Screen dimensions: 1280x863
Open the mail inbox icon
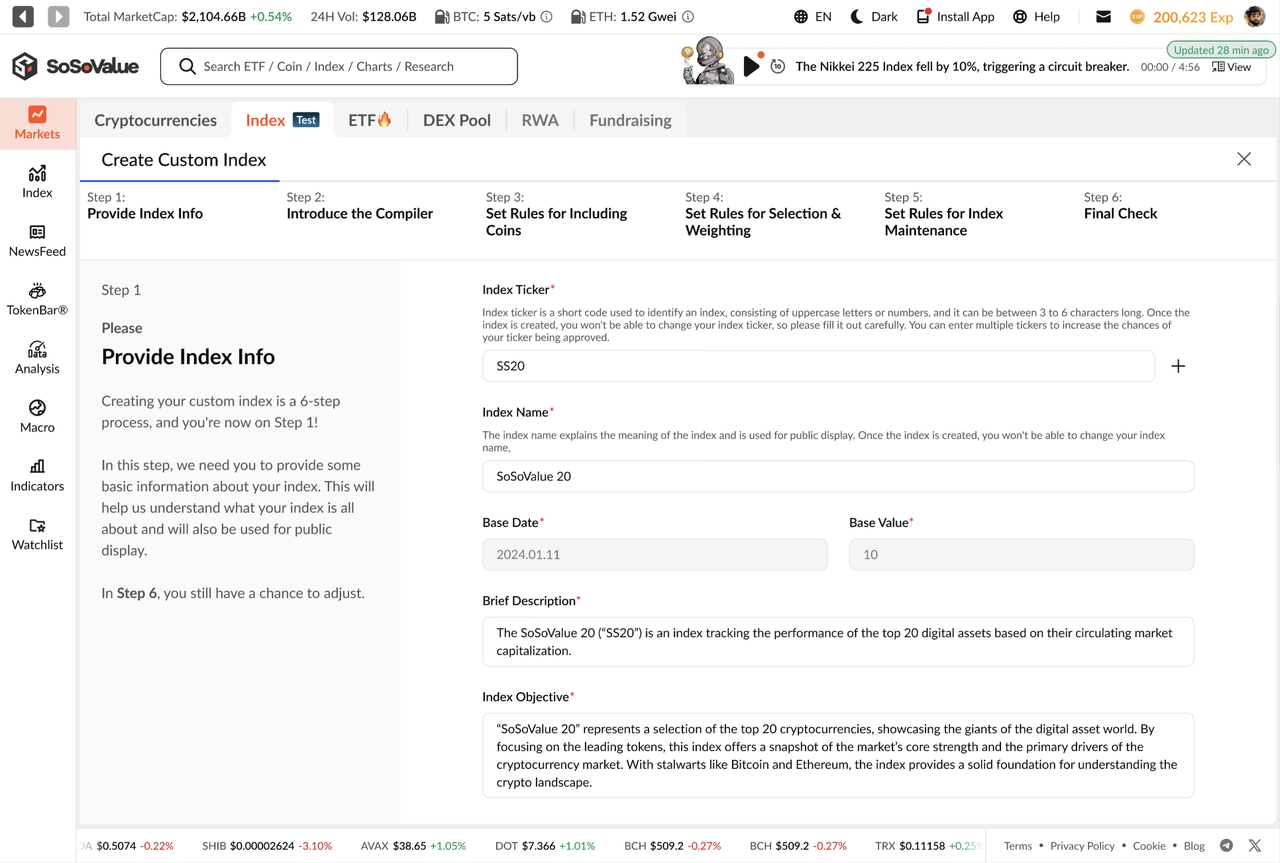(1103, 16)
